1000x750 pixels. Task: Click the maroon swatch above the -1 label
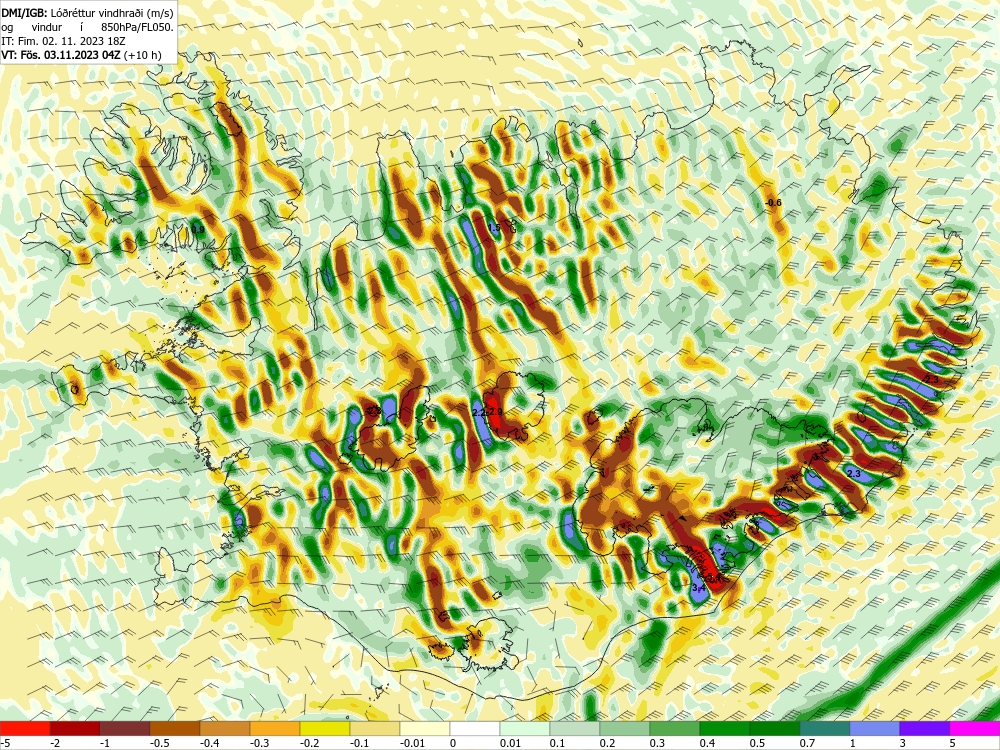(x=125, y=728)
